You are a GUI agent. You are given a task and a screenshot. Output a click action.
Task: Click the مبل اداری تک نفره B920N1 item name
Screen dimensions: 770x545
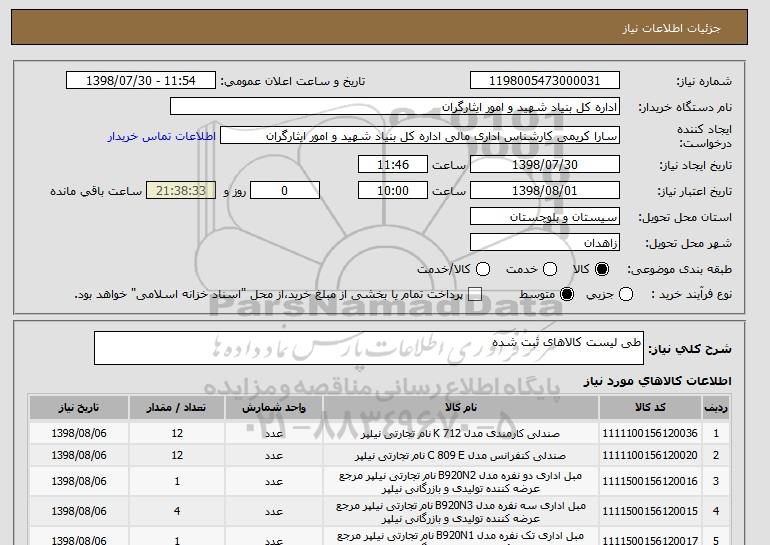coord(461,539)
